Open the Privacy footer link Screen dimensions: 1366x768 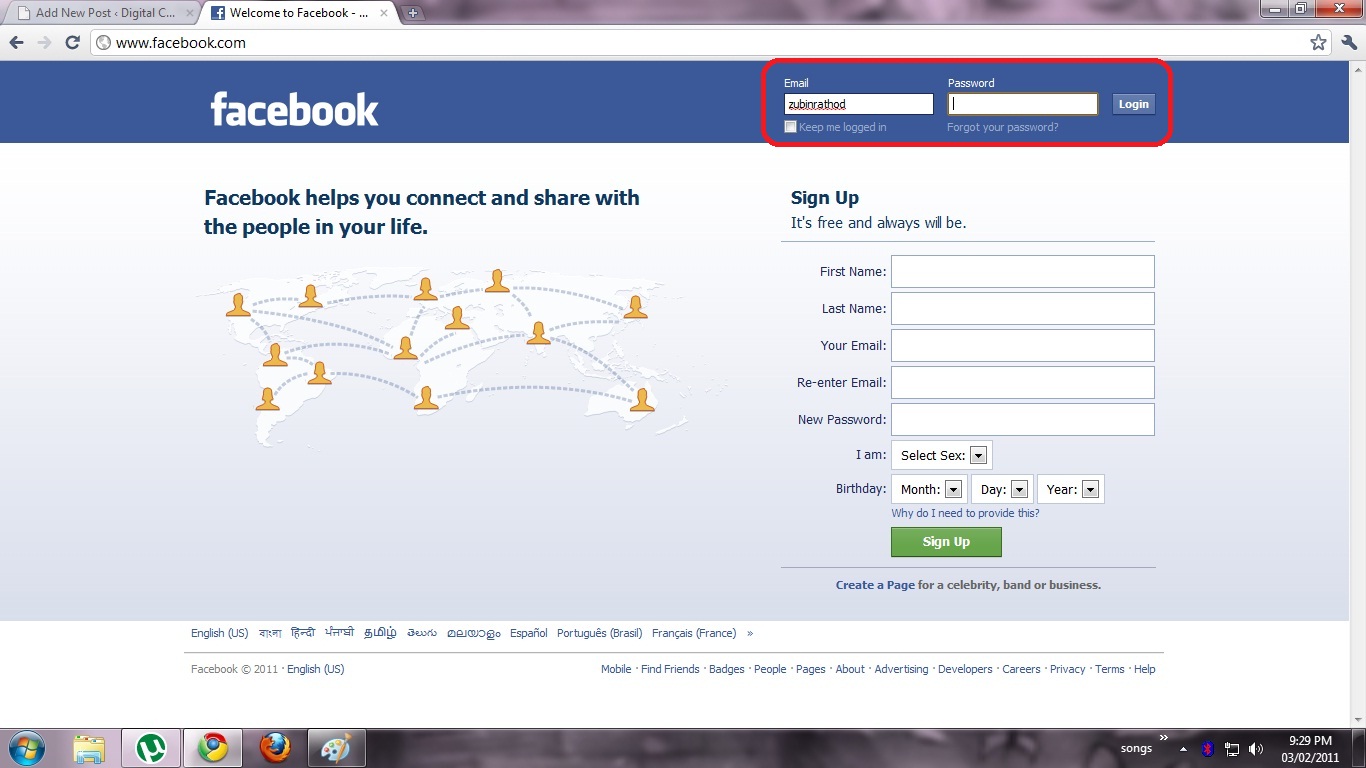coord(1067,669)
